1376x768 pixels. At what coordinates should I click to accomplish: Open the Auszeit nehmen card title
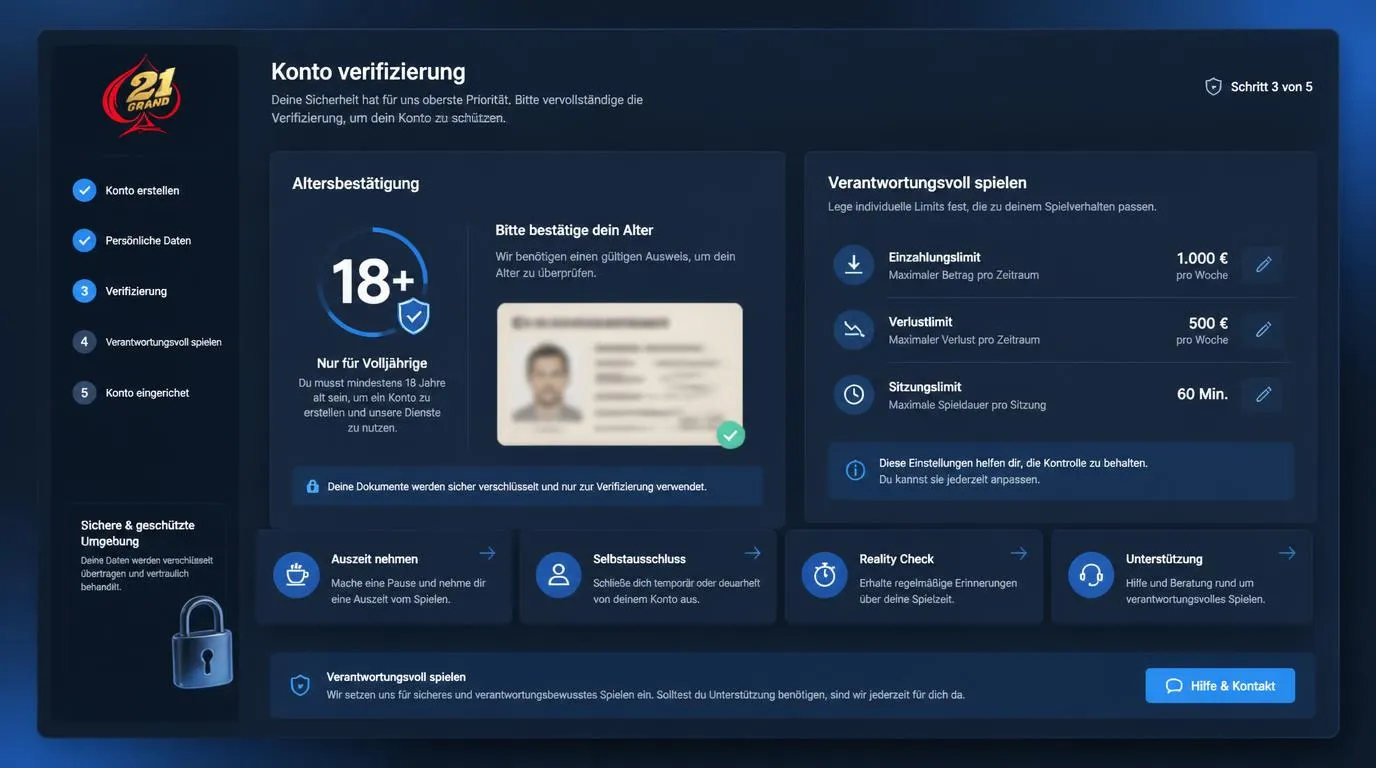pos(374,559)
